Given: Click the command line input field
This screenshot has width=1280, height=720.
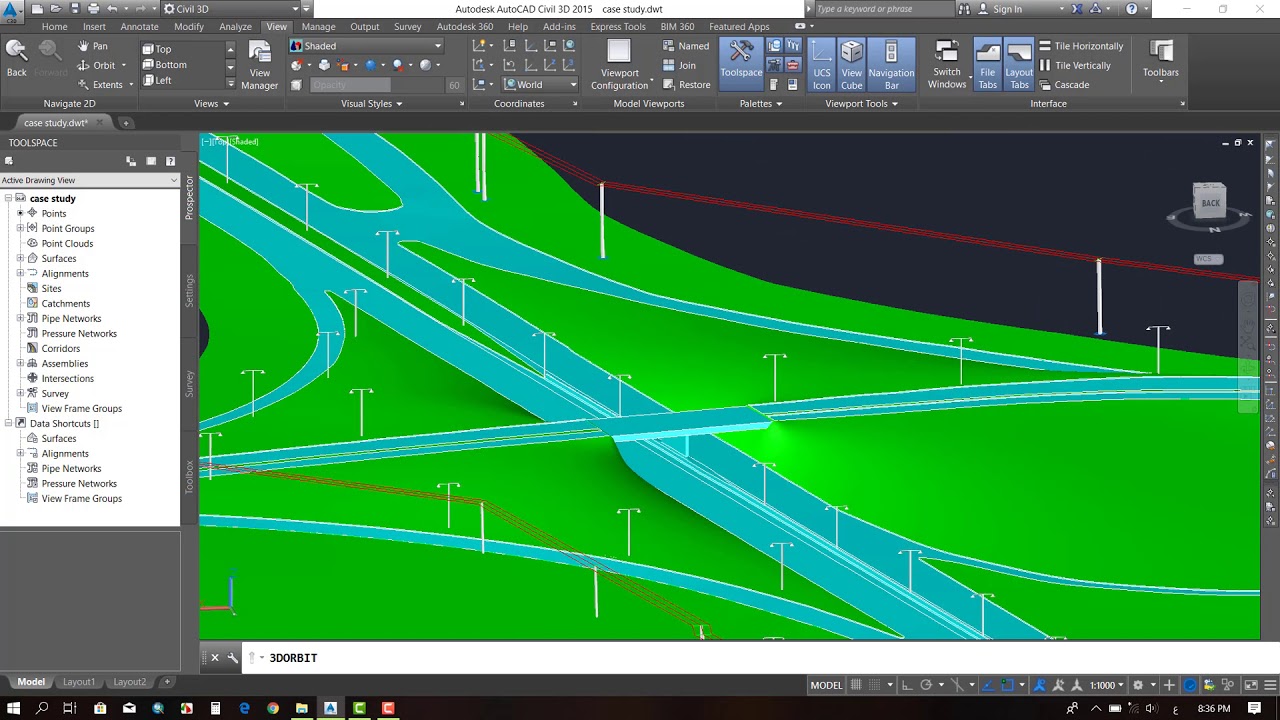Looking at the screenshot, I should click(x=700, y=658).
